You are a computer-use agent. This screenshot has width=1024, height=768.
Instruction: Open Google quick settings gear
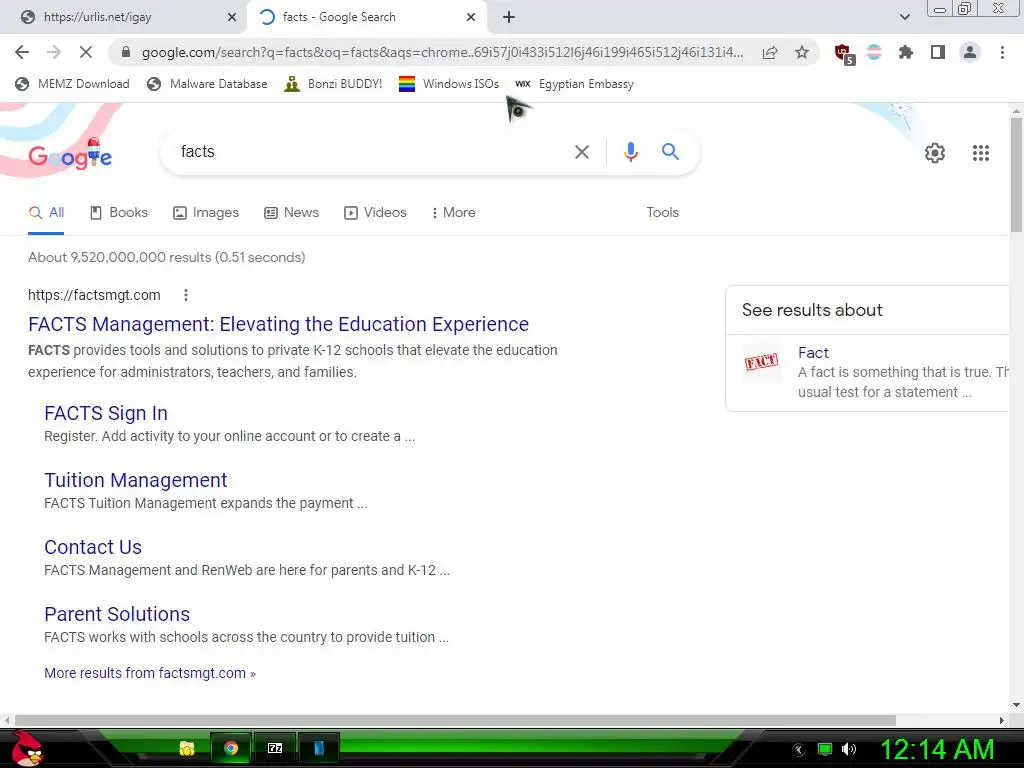click(935, 153)
